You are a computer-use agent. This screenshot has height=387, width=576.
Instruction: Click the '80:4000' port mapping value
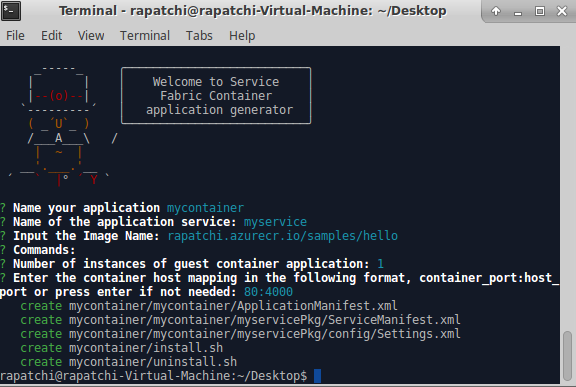[268, 292]
